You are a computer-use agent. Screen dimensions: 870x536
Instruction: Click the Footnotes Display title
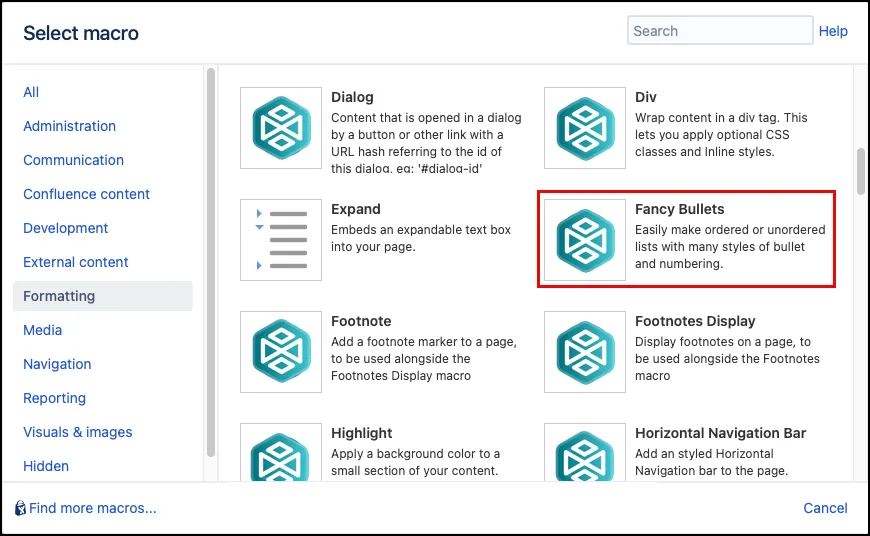(695, 321)
